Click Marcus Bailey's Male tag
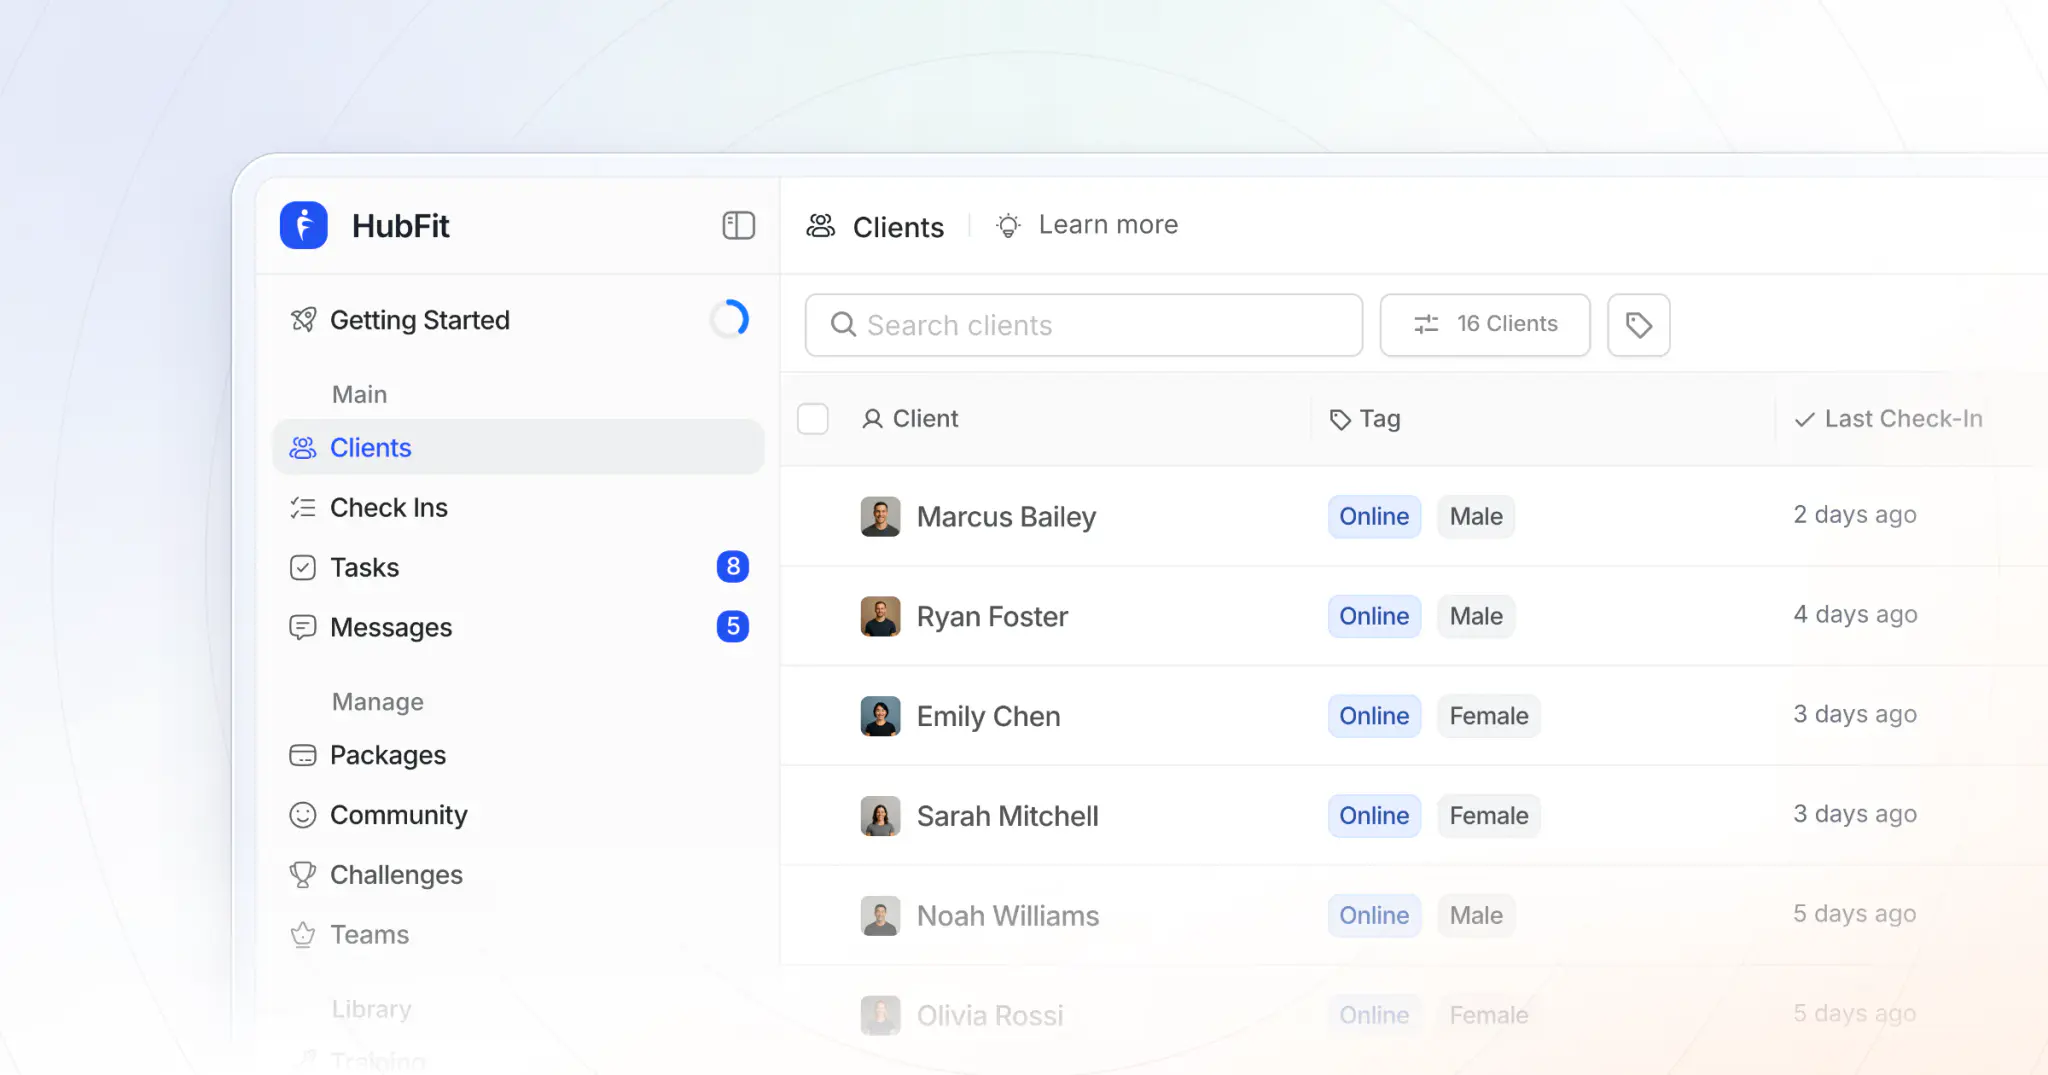The image size is (2048, 1075). pyautogui.click(x=1476, y=516)
